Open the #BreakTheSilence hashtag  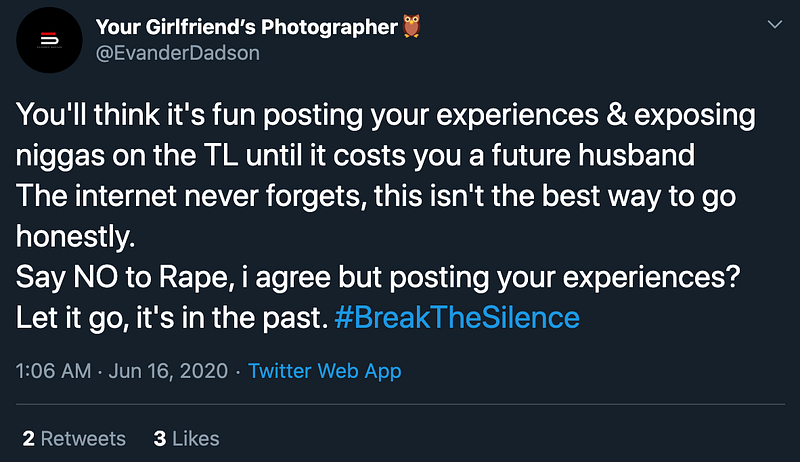(x=457, y=317)
